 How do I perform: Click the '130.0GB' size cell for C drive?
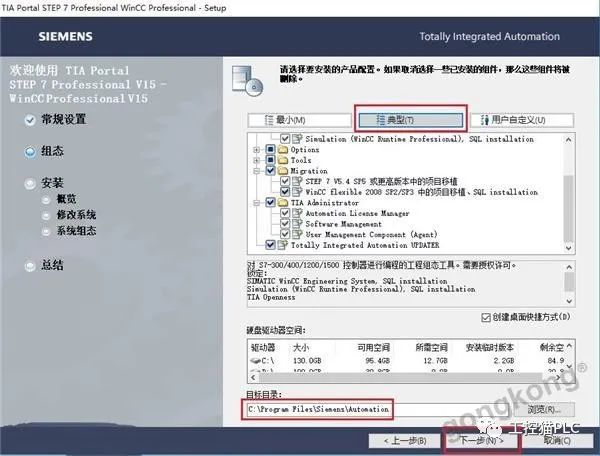click(x=307, y=361)
